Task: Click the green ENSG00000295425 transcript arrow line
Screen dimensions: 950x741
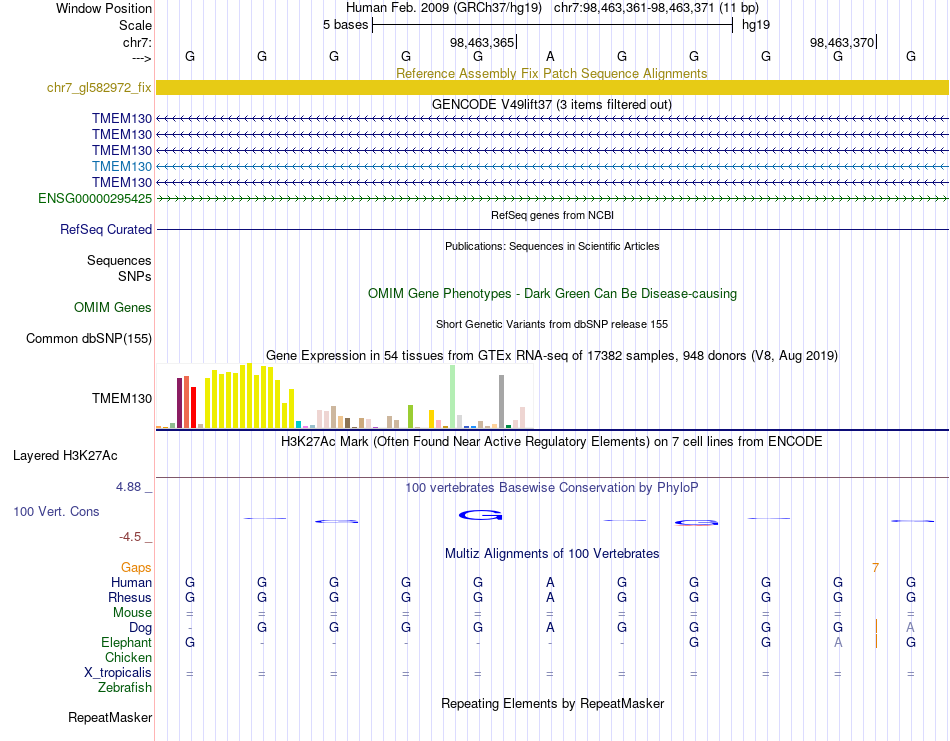Action: 552,198
